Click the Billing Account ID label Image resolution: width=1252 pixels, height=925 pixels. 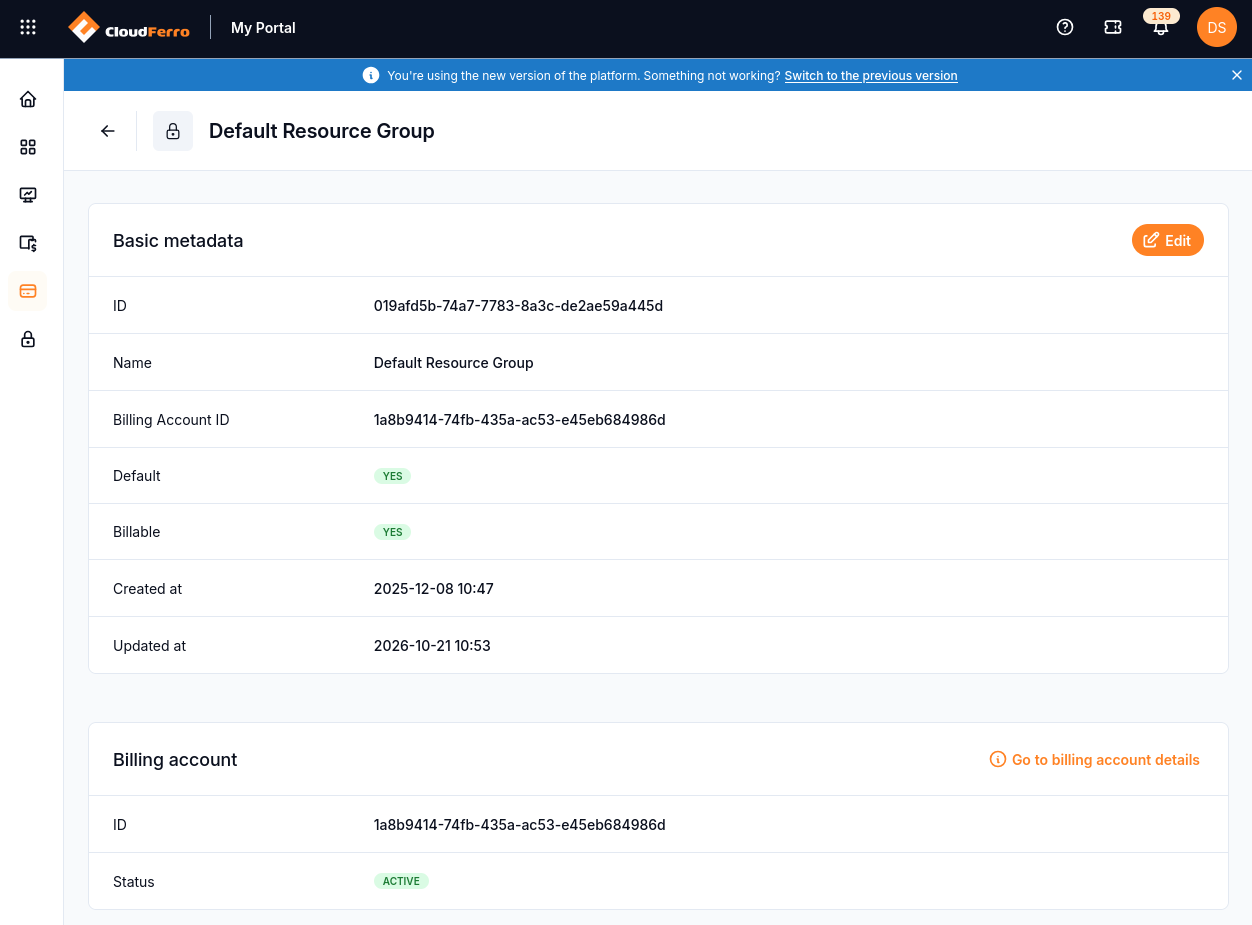coord(171,420)
